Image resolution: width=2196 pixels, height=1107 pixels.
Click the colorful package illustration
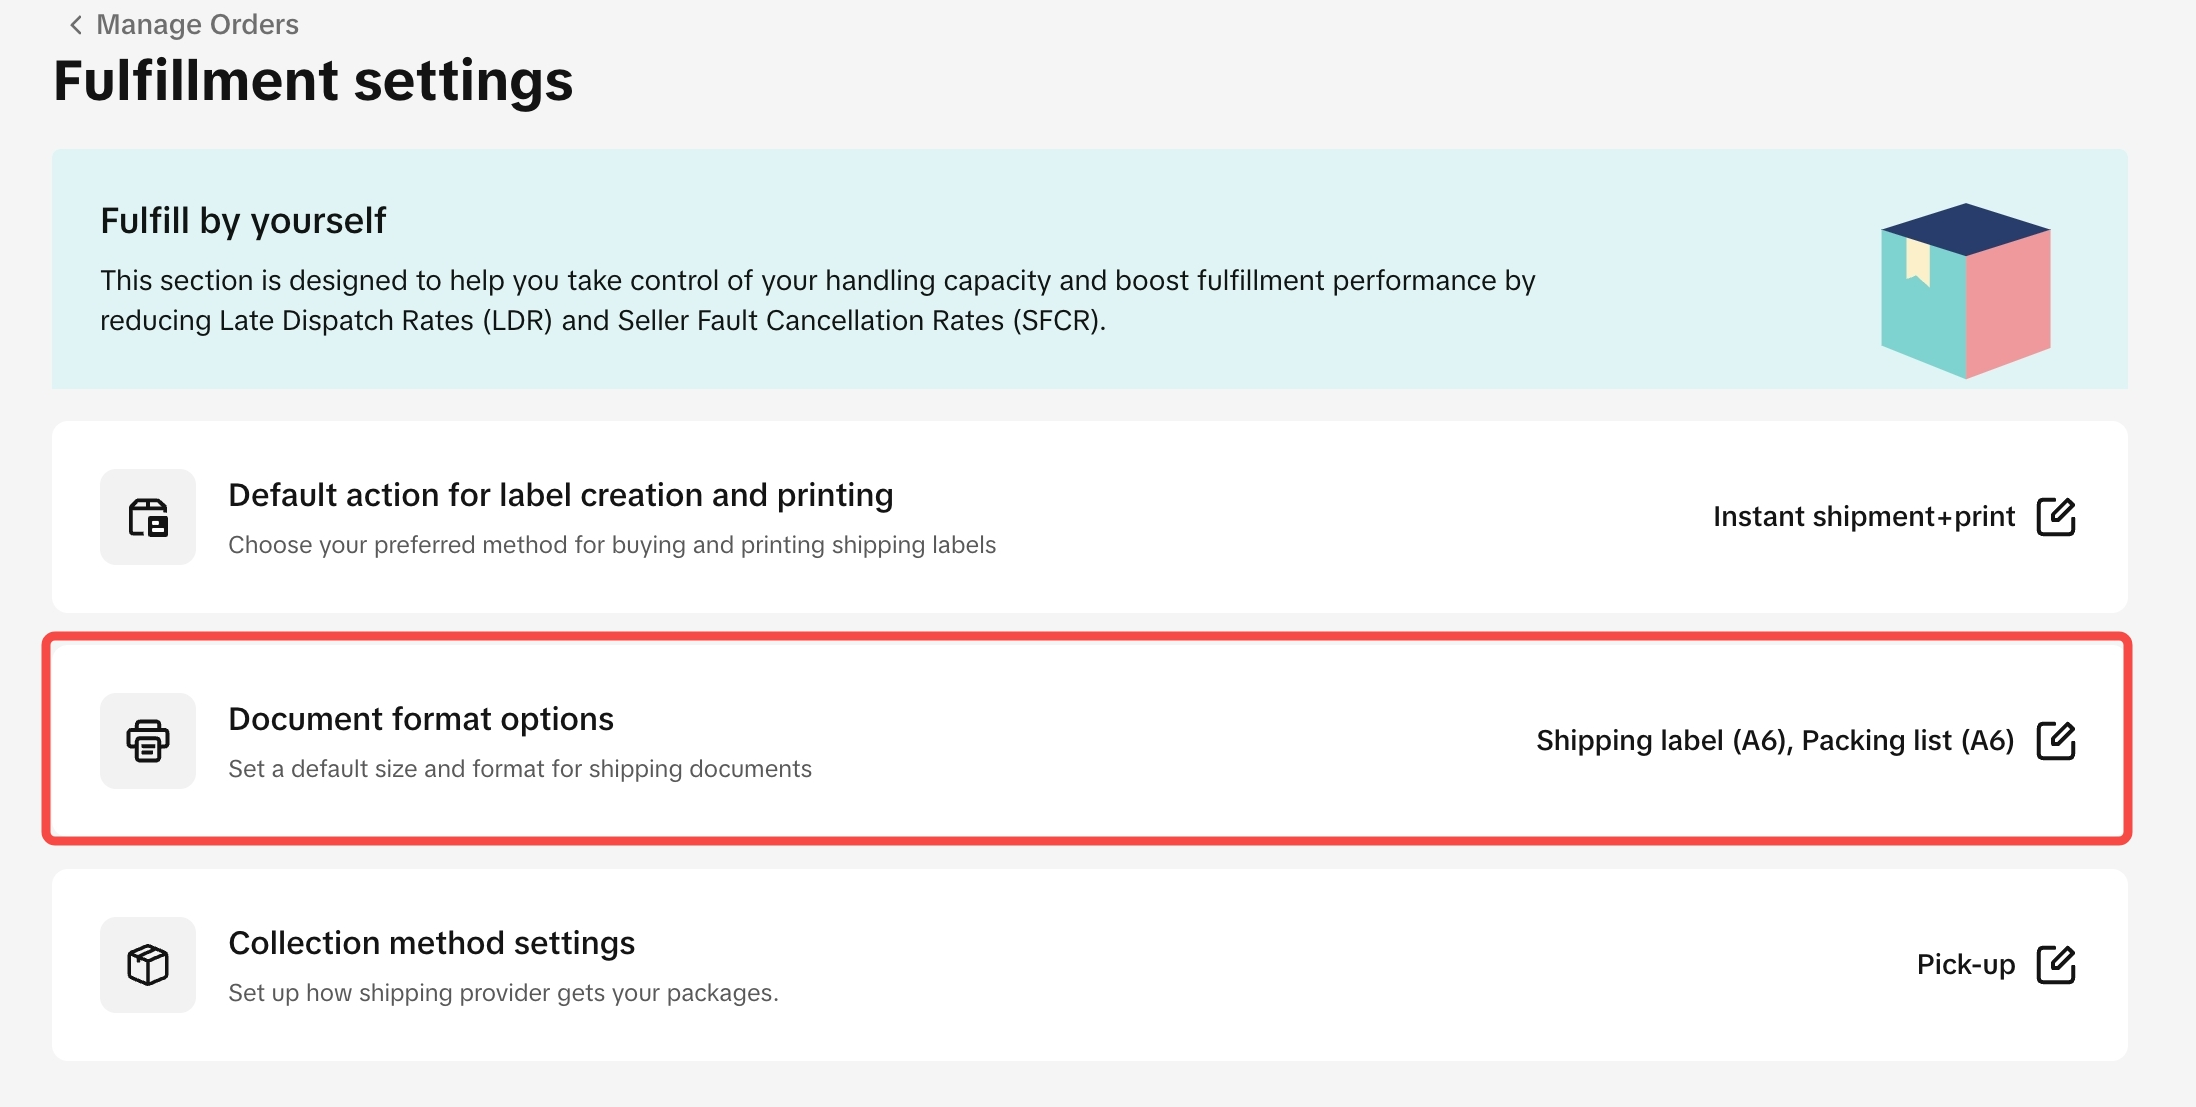(x=1965, y=290)
